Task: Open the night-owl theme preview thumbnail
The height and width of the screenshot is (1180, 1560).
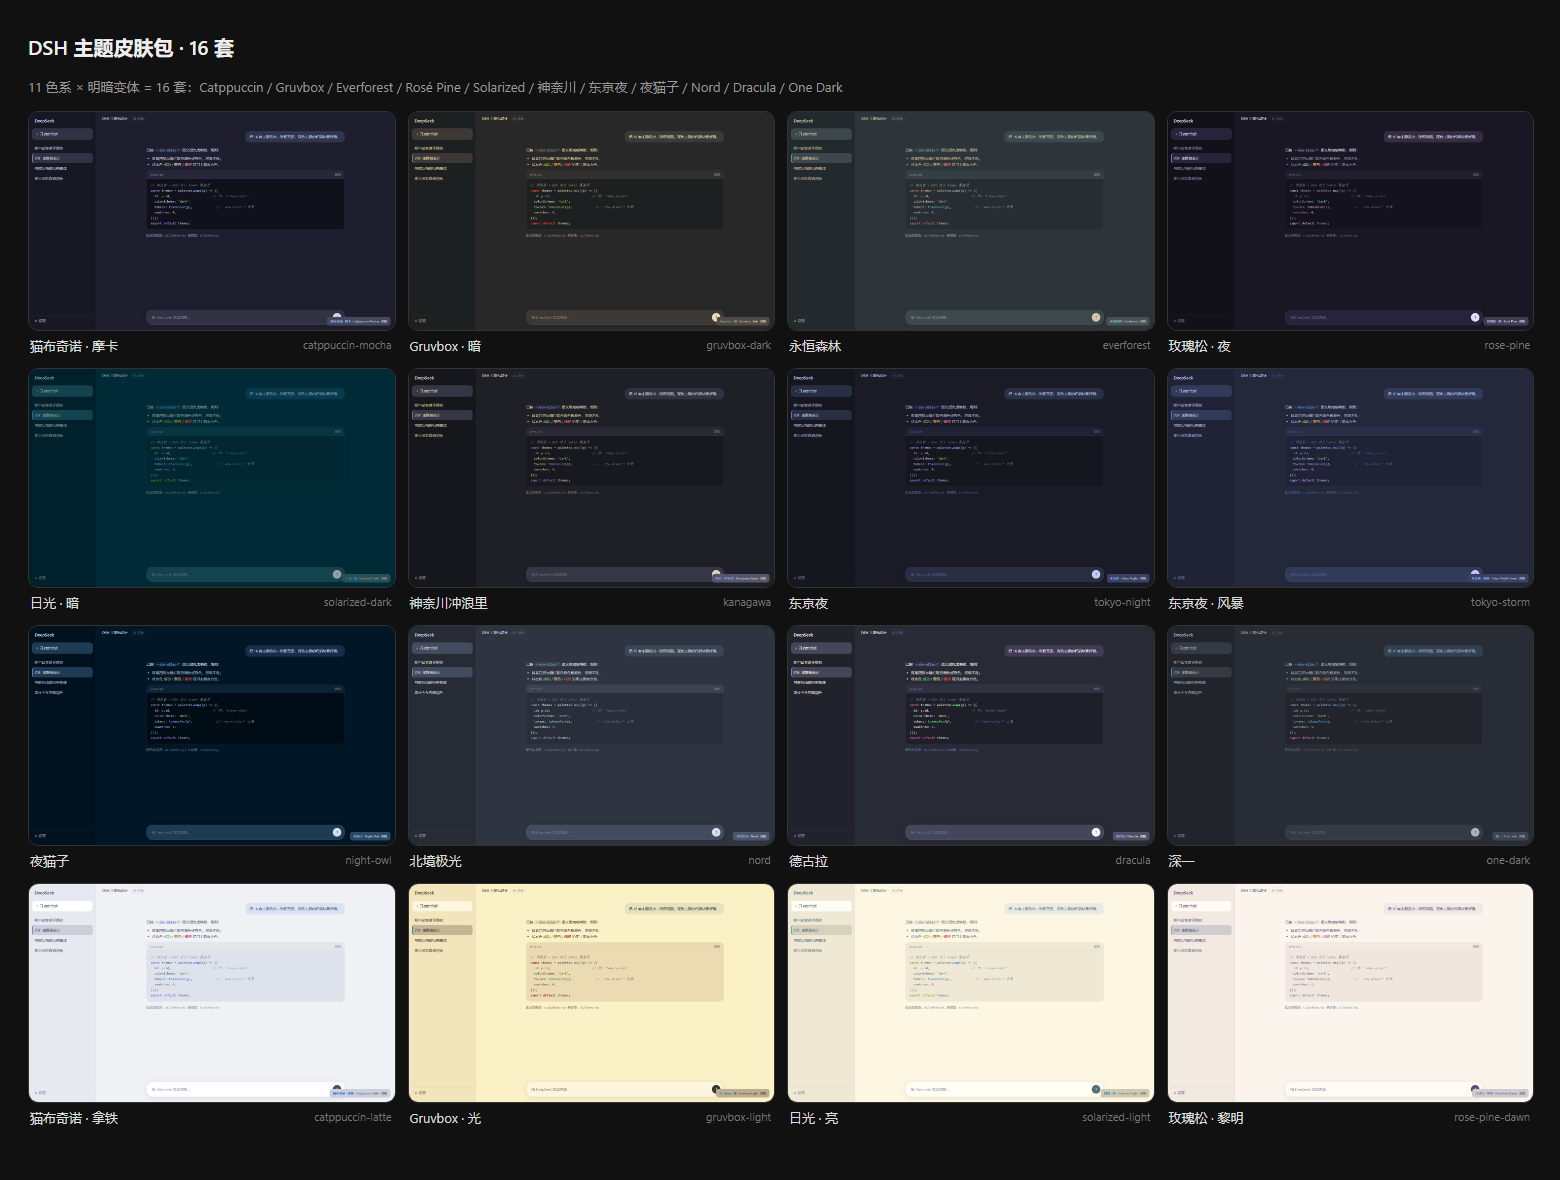Action: pyautogui.click(x=212, y=735)
